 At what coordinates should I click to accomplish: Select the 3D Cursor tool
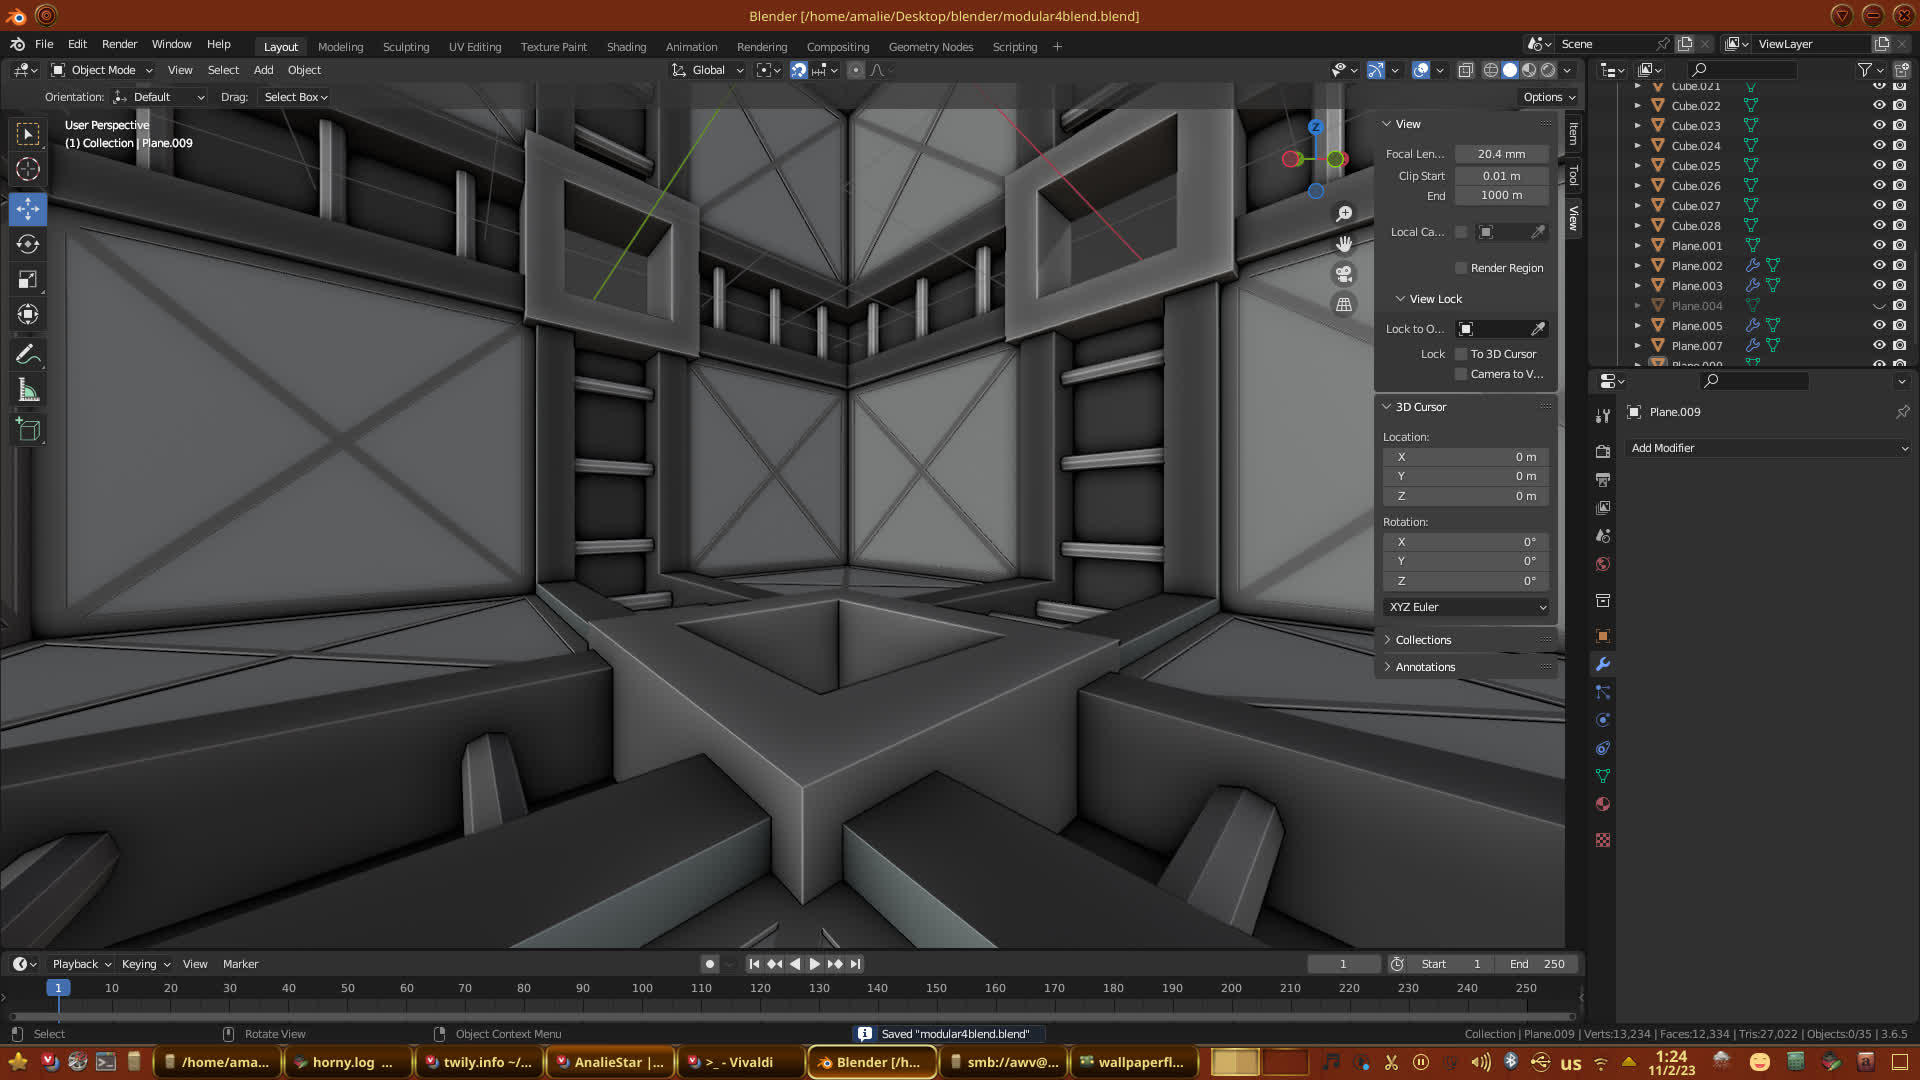click(x=28, y=169)
